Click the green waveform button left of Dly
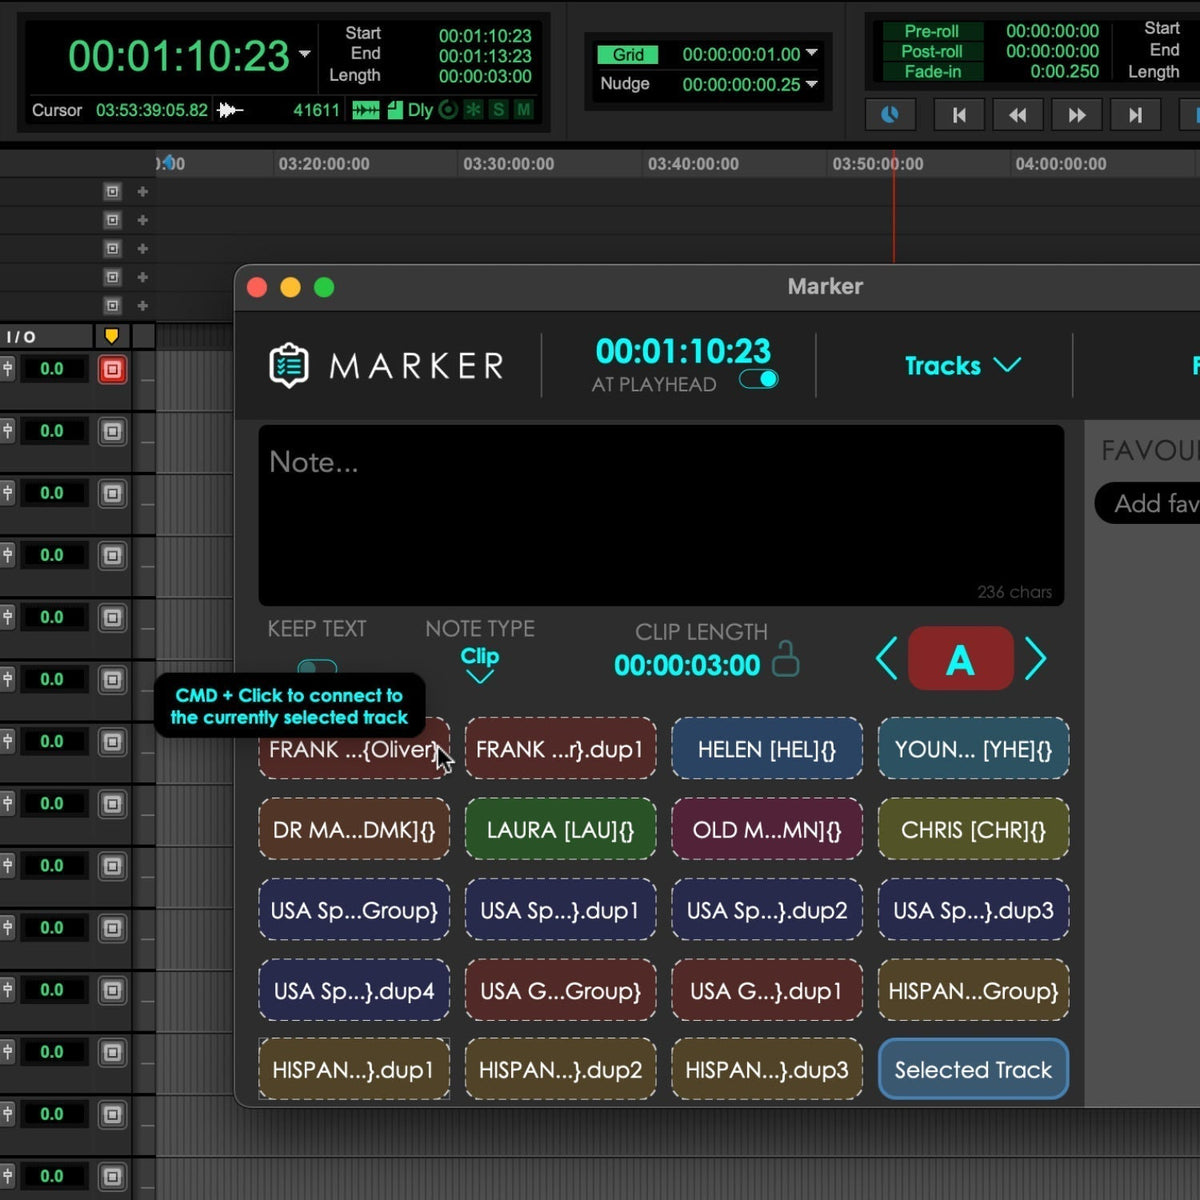1200x1200 pixels. click(x=366, y=110)
